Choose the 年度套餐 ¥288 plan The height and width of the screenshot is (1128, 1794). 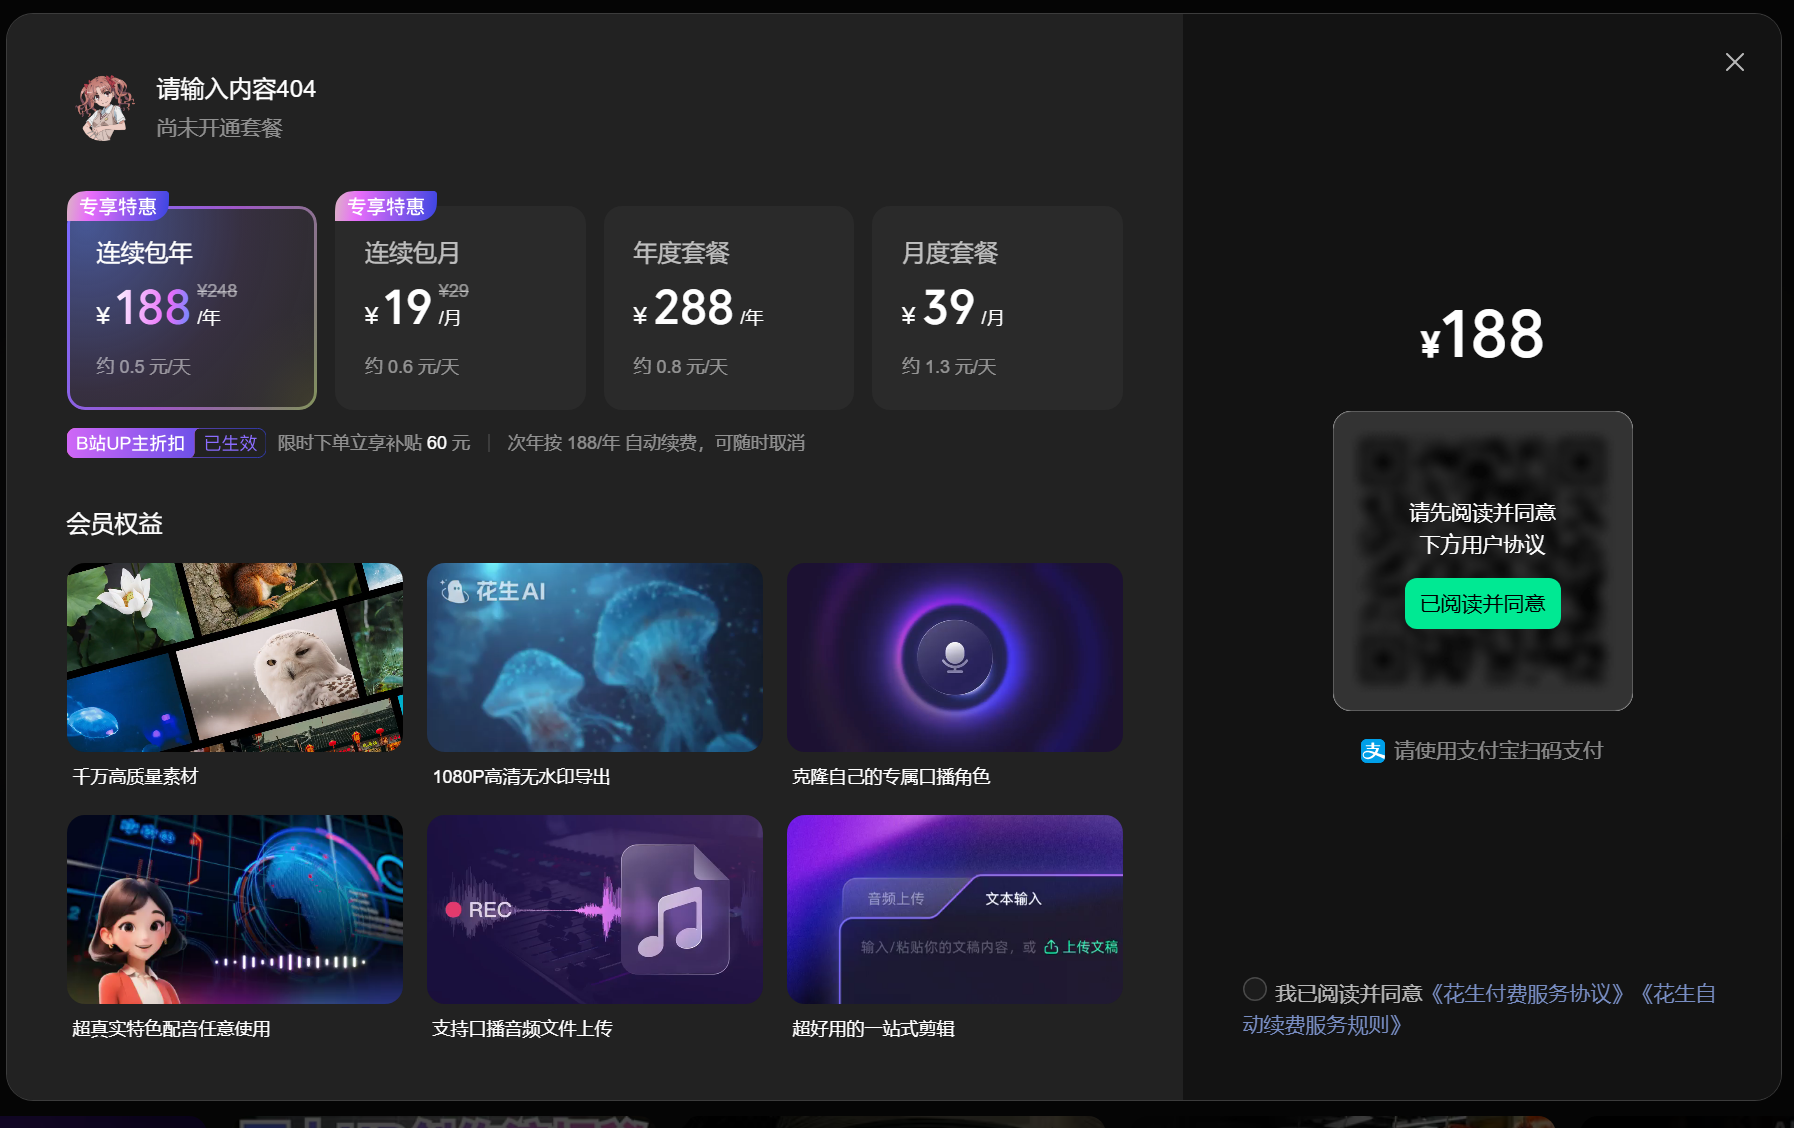729,308
